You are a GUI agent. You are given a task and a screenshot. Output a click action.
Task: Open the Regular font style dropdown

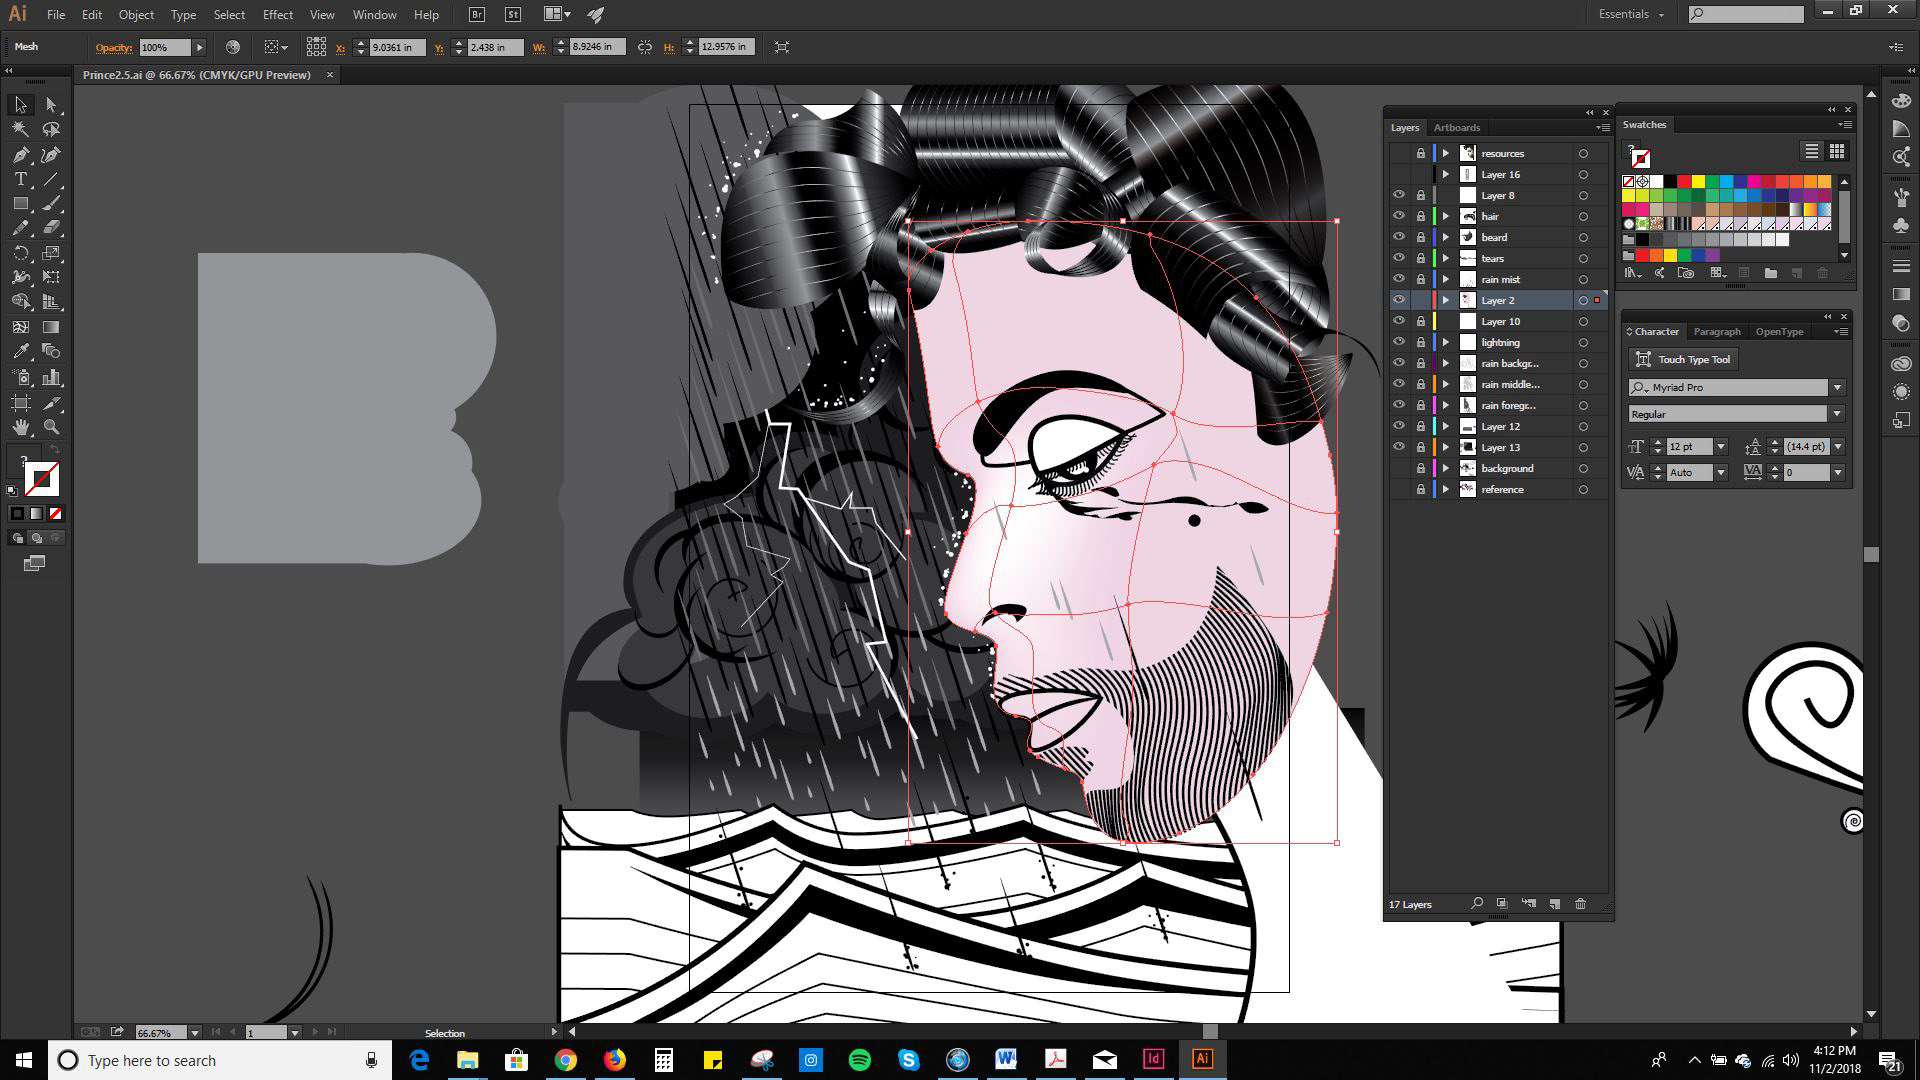click(x=1837, y=414)
